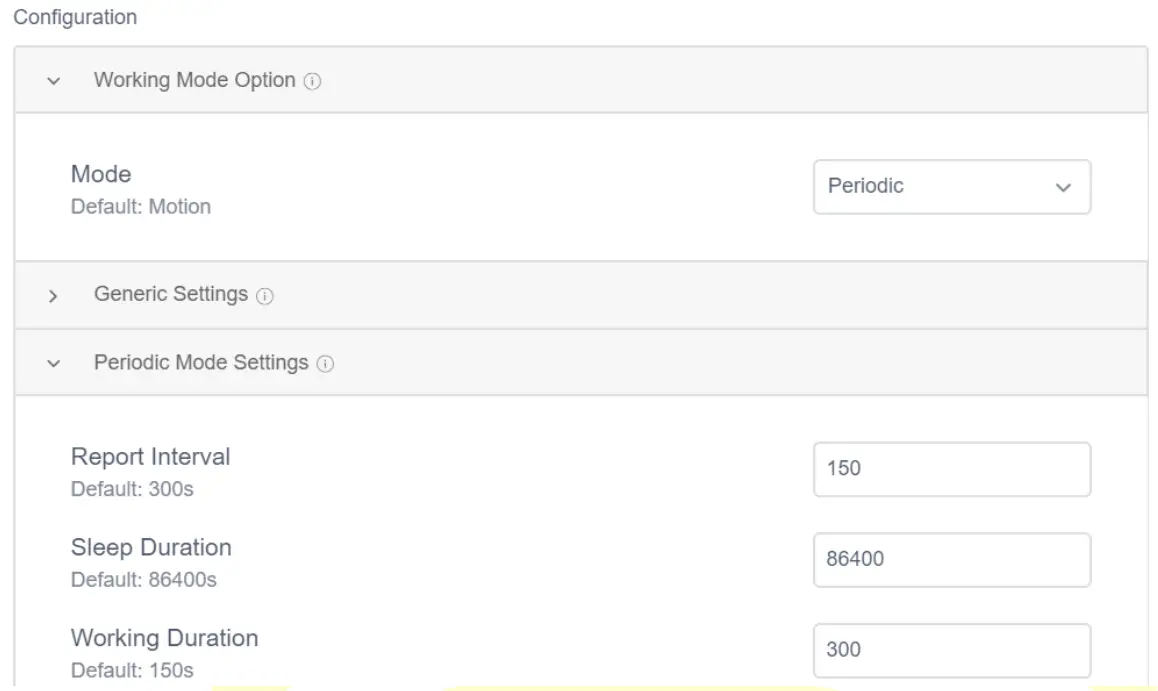Collapse Periodic Mode Settings via its chevron

(x=54, y=364)
